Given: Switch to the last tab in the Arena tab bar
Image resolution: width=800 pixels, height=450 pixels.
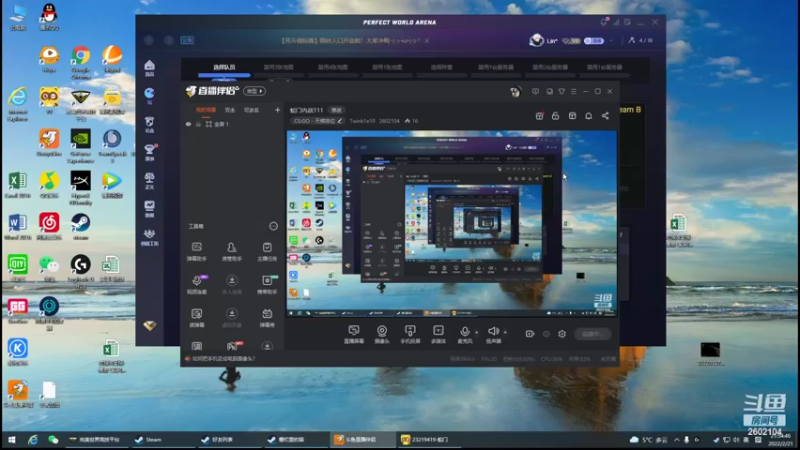Looking at the screenshot, I should [x=604, y=67].
